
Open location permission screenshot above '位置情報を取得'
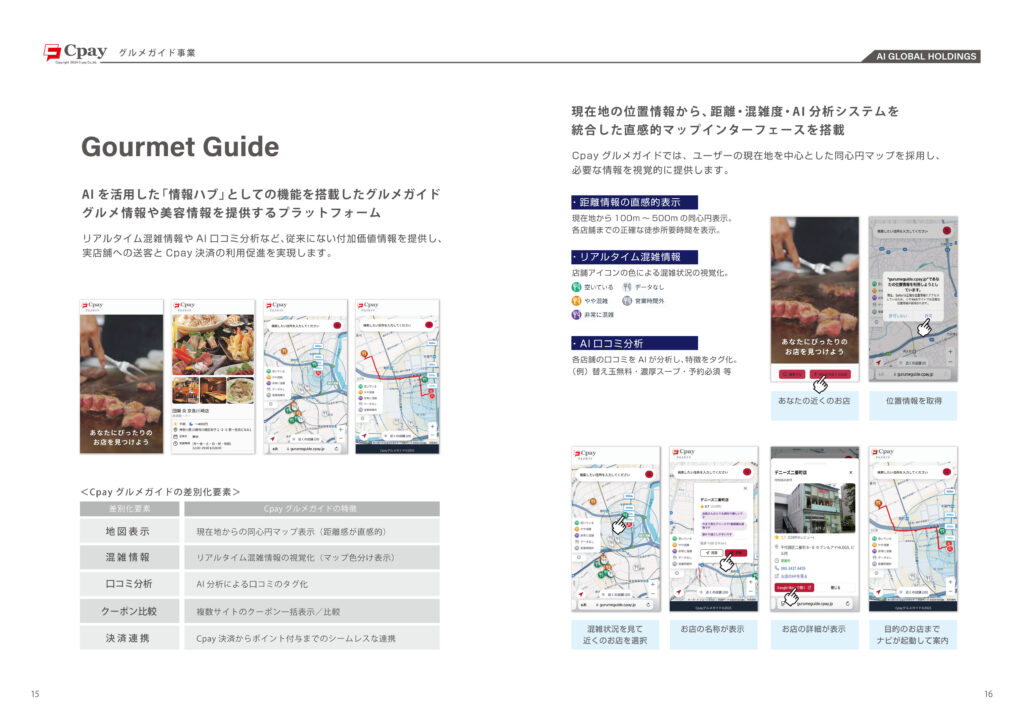913,299
